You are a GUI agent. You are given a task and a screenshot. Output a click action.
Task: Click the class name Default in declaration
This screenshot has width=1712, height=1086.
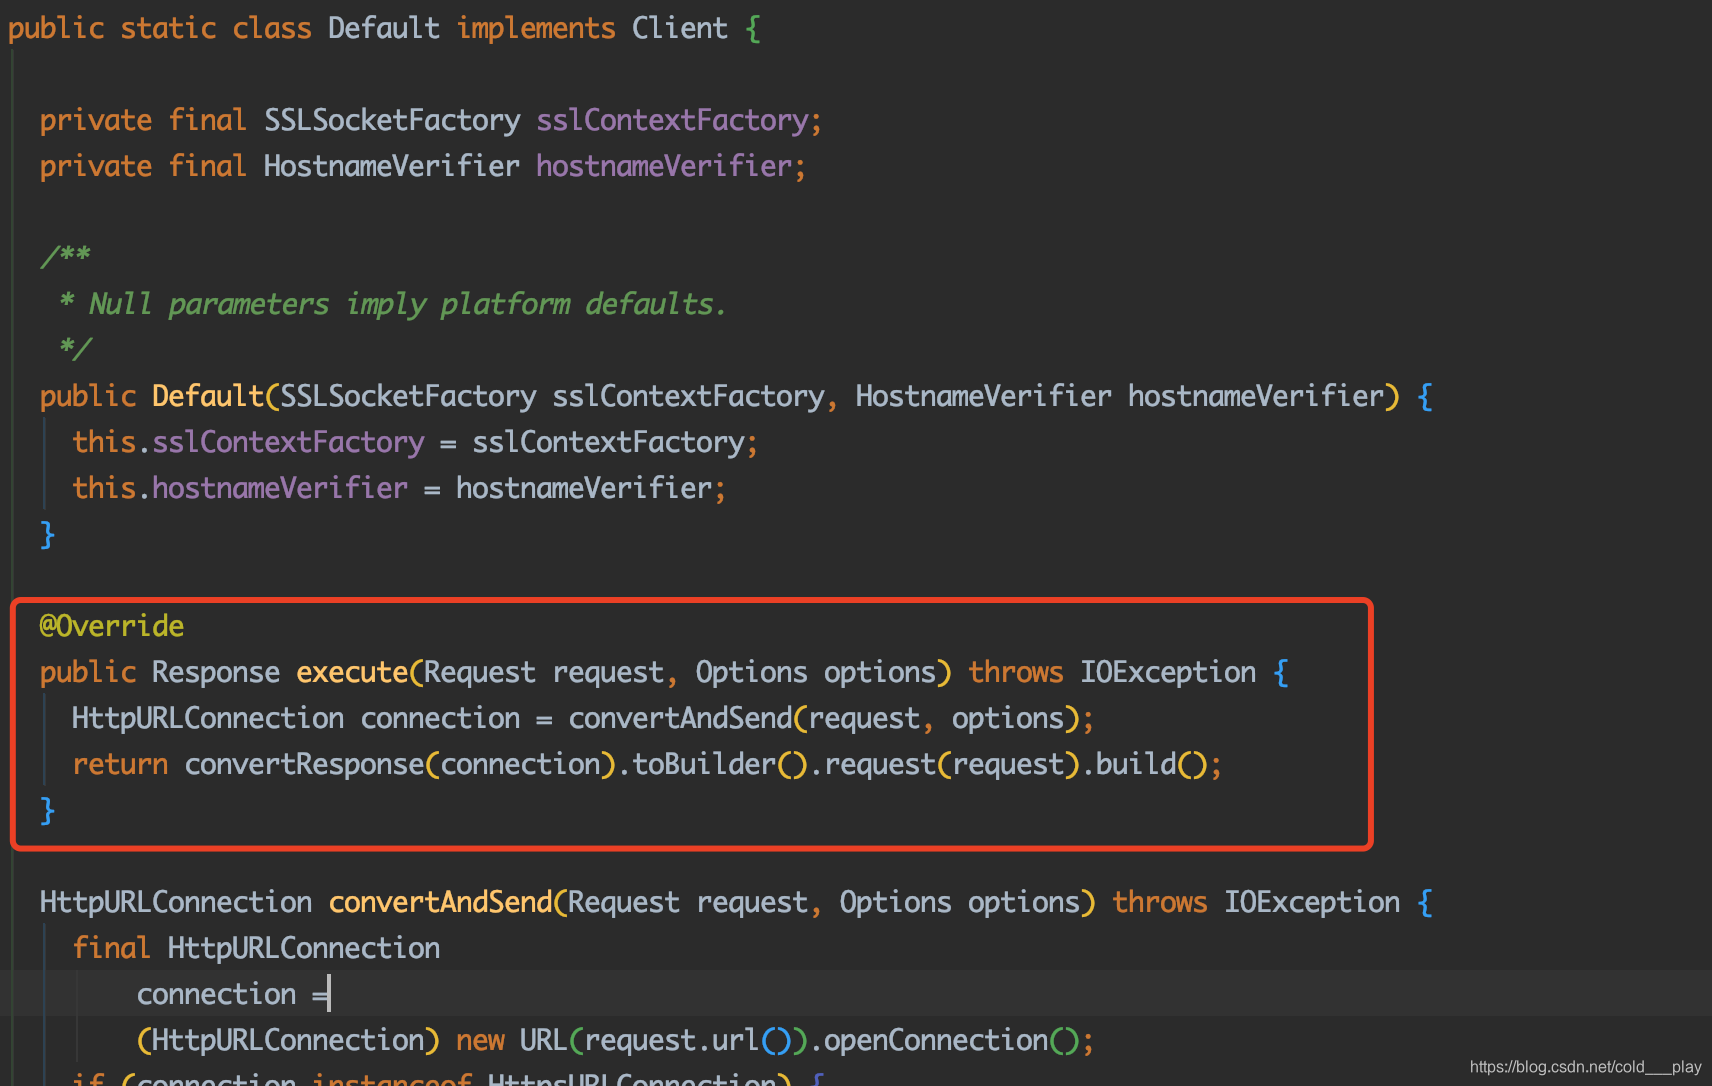click(x=384, y=28)
